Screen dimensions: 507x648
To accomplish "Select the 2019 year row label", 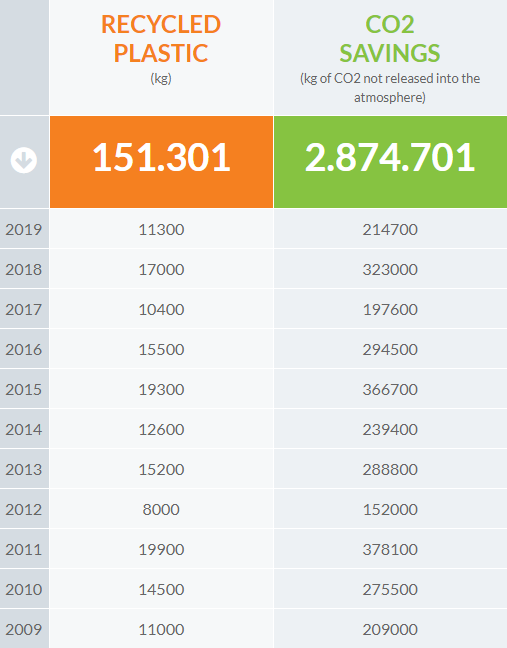I will click(24, 229).
